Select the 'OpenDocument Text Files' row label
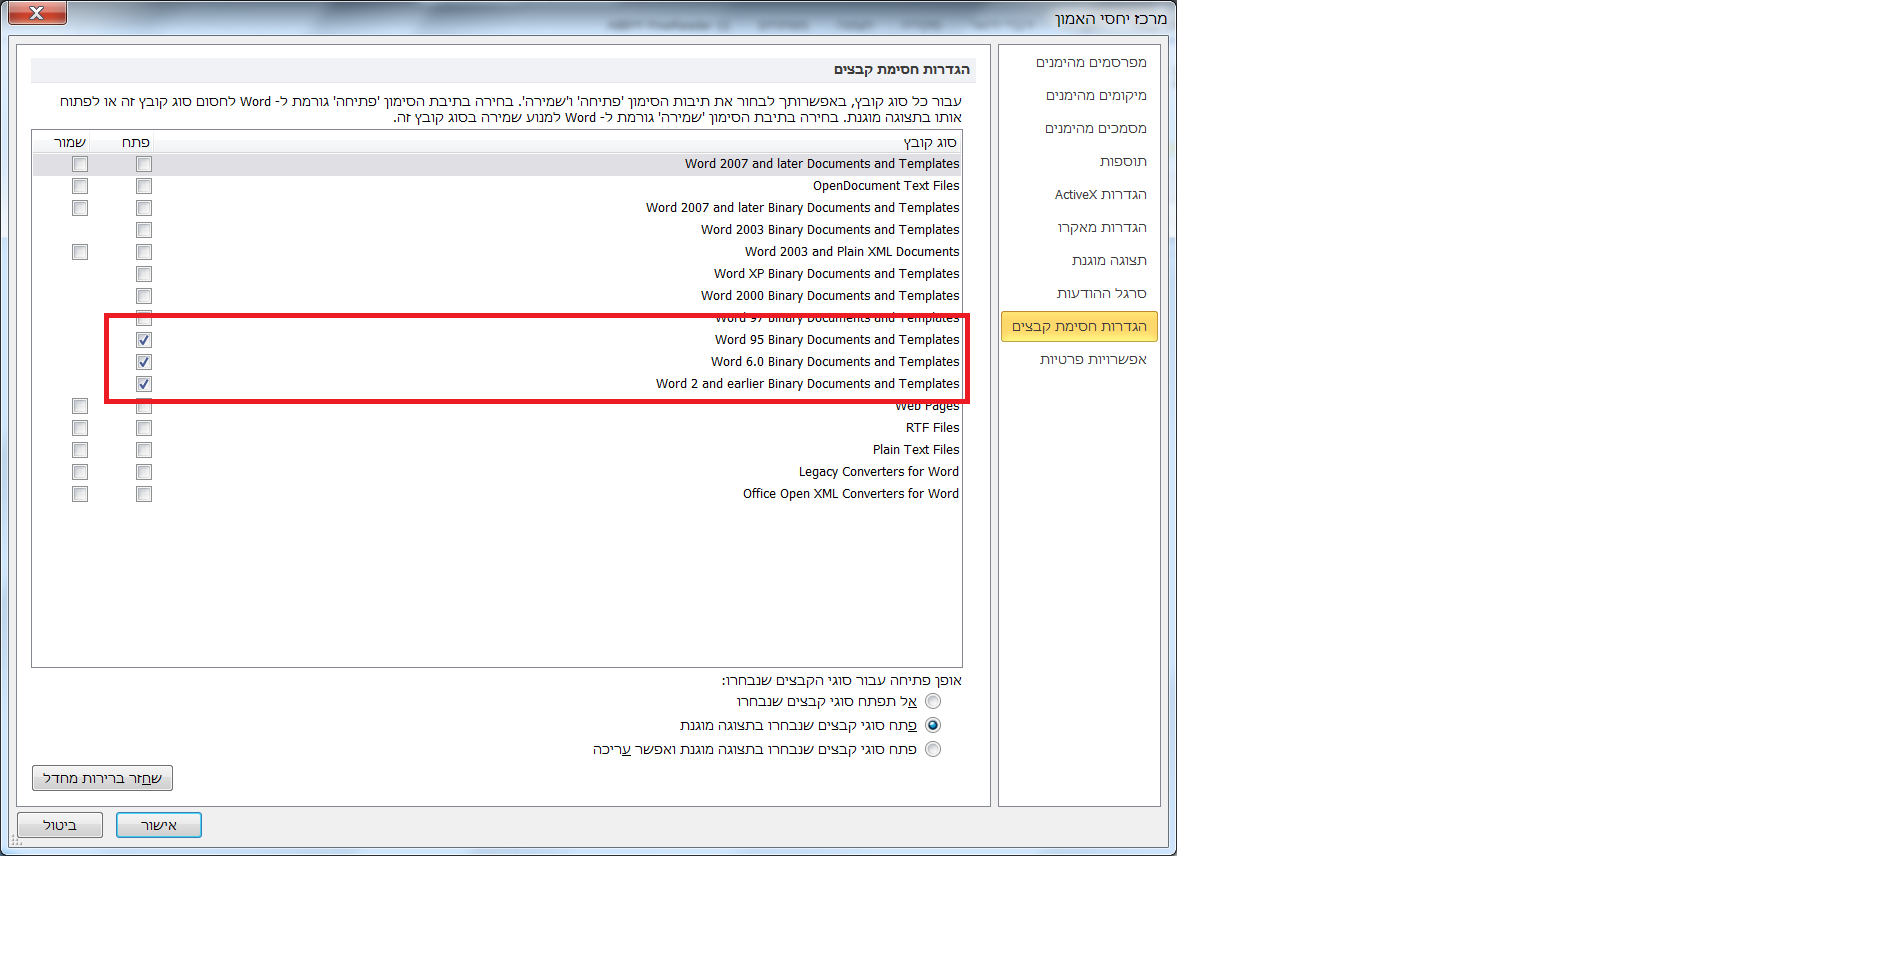 (886, 186)
